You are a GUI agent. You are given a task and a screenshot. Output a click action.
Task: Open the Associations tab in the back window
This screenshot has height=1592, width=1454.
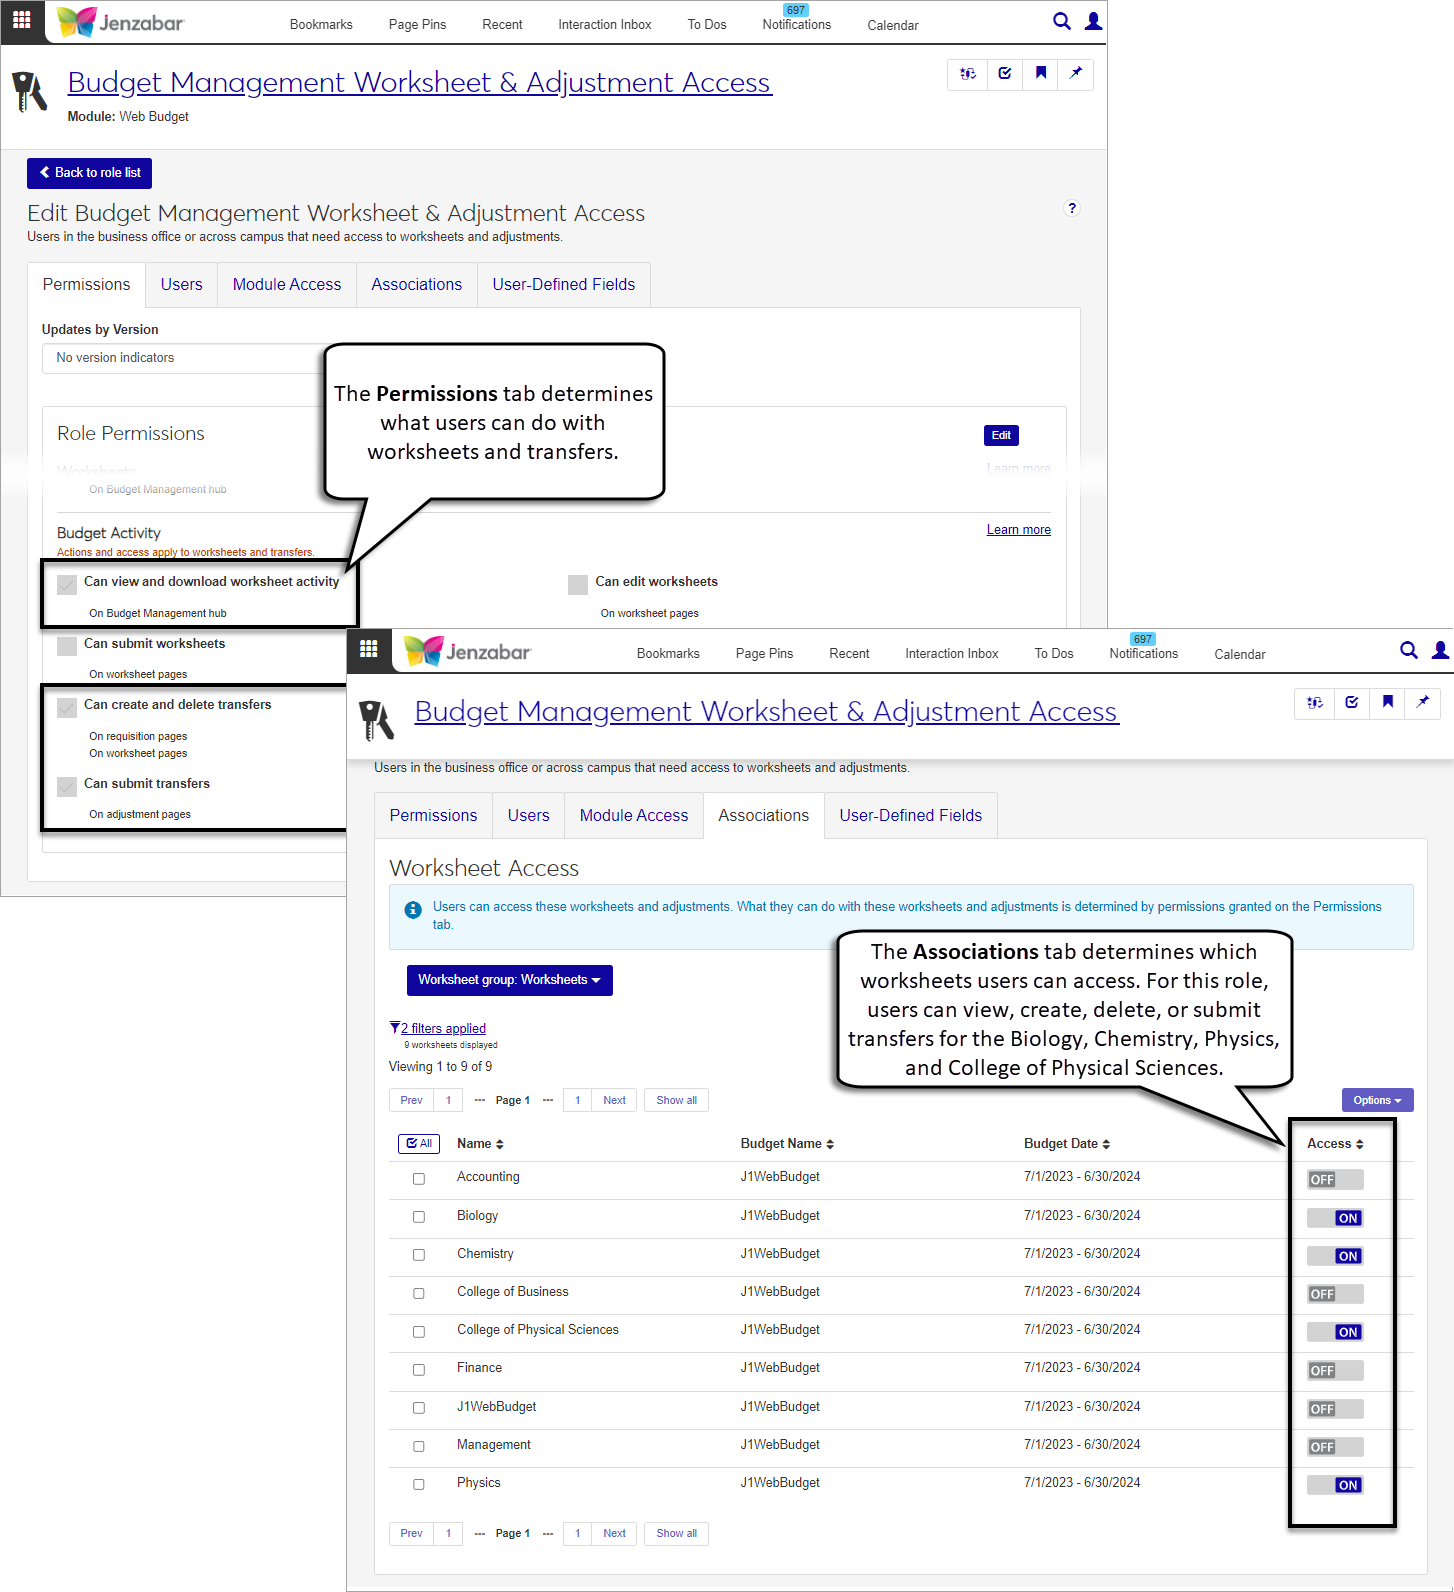pyautogui.click(x=417, y=285)
